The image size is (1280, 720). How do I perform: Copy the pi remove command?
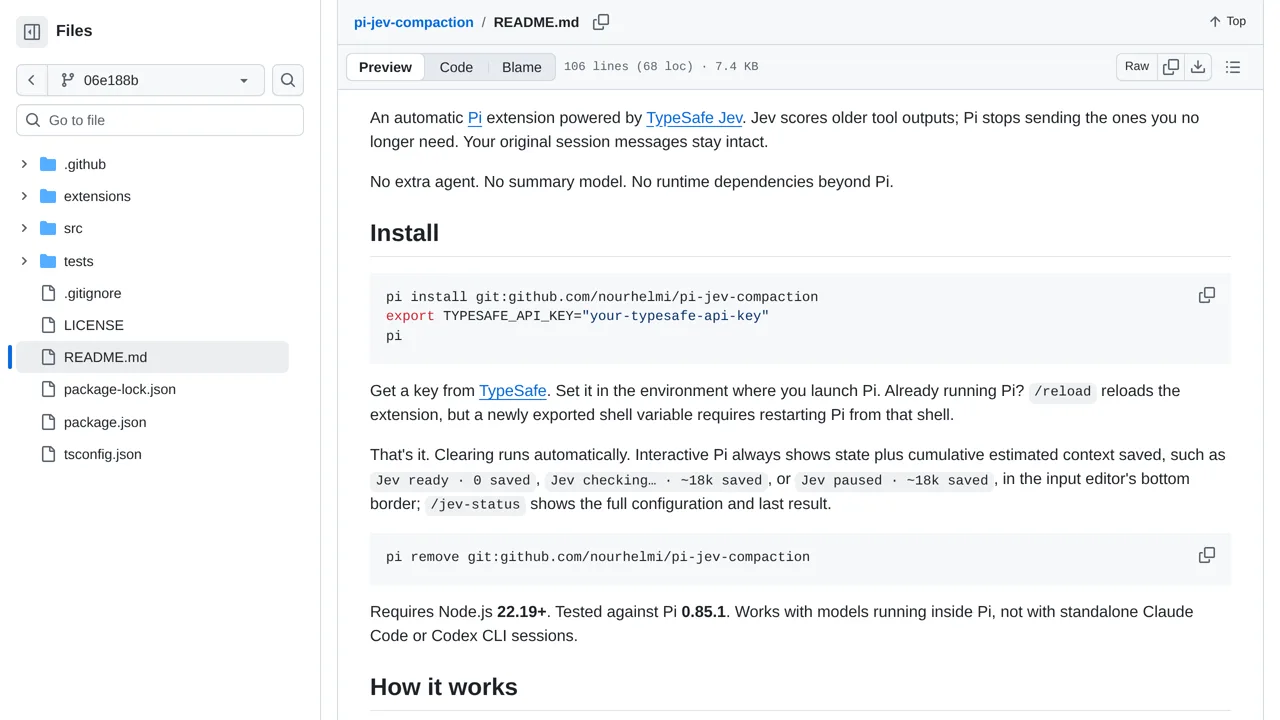[x=1207, y=555]
